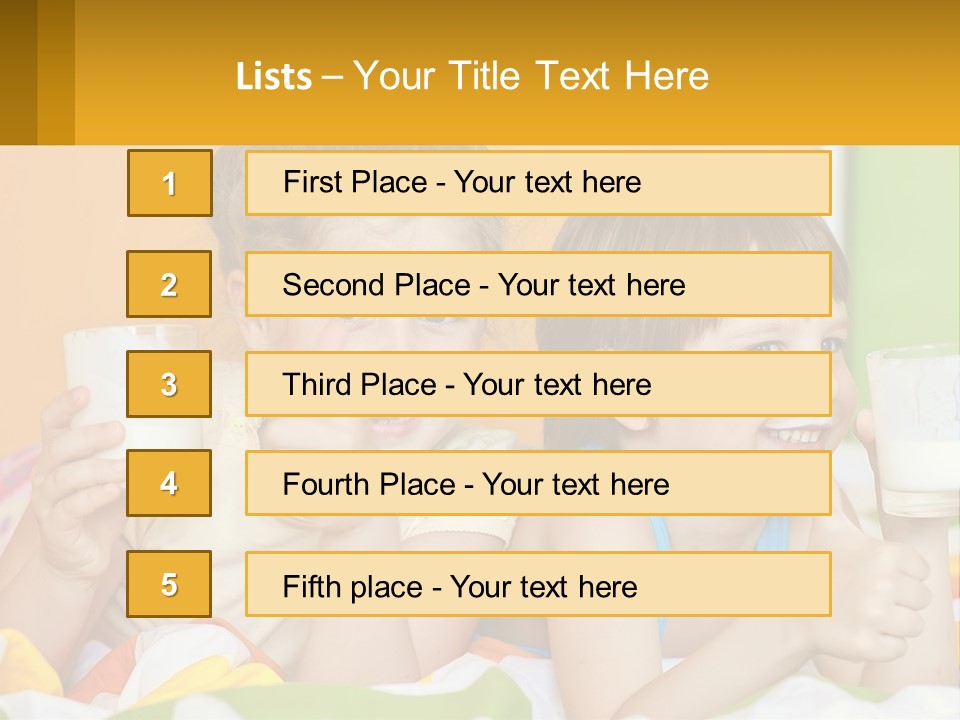This screenshot has height=720, width=960.
Task: Click the dark brown stripe in header
Action: (18, 72)
